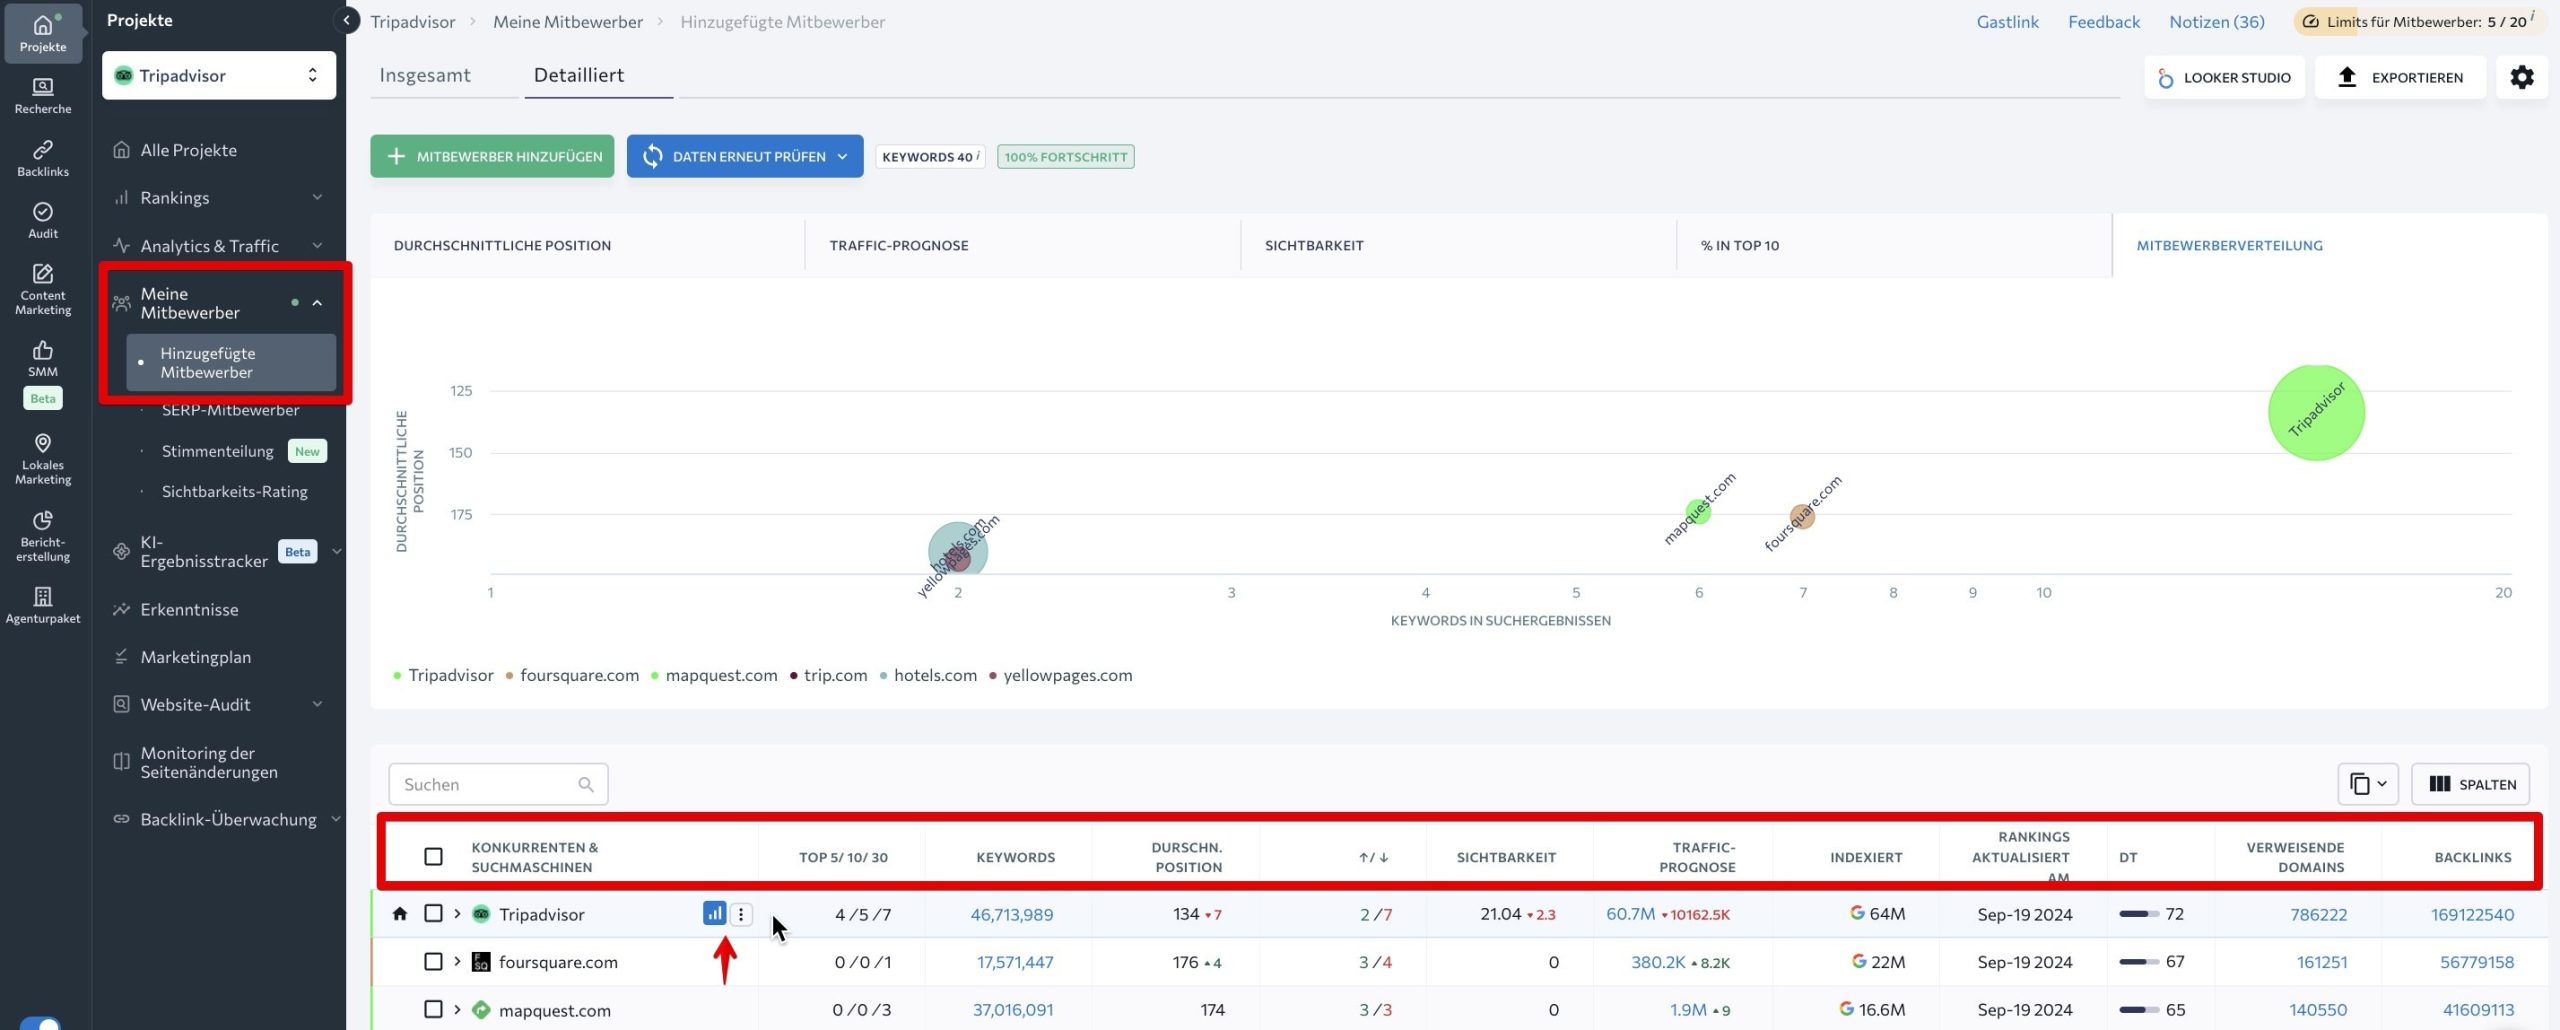Open Recherche in the left rail

tap(43, 96)
